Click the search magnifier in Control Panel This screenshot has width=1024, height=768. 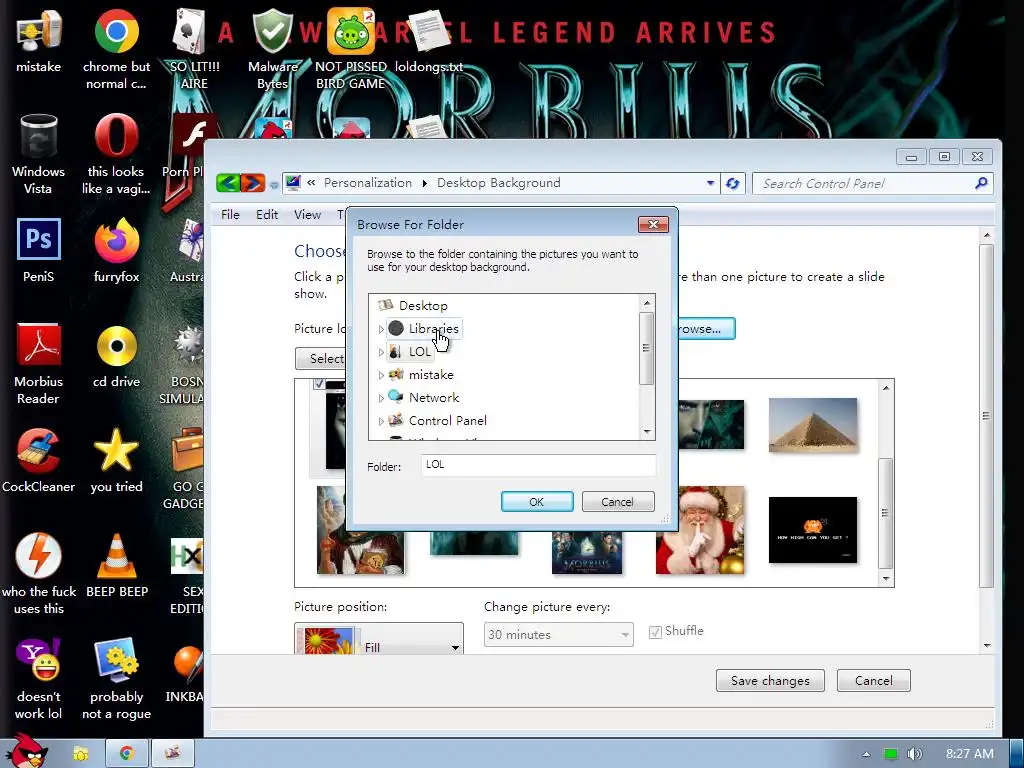pos(981,184)
